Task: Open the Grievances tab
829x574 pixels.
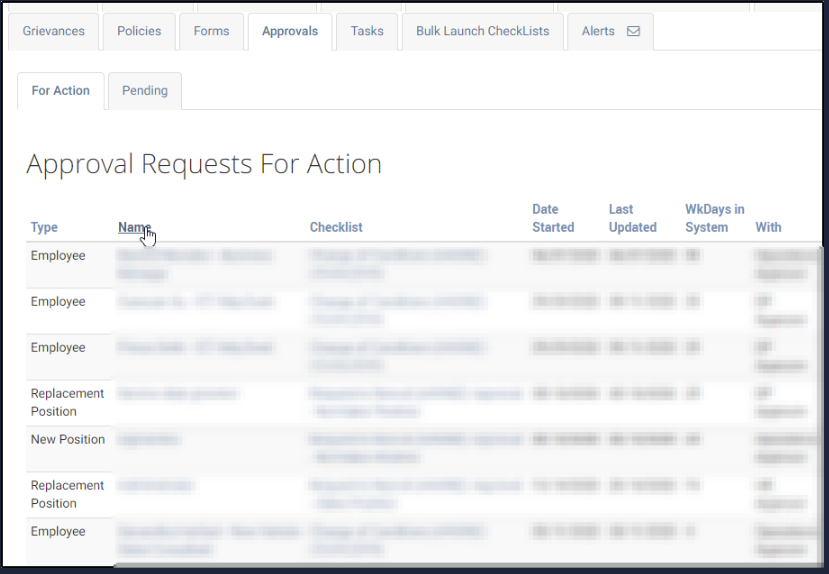Action: [53, 31]
